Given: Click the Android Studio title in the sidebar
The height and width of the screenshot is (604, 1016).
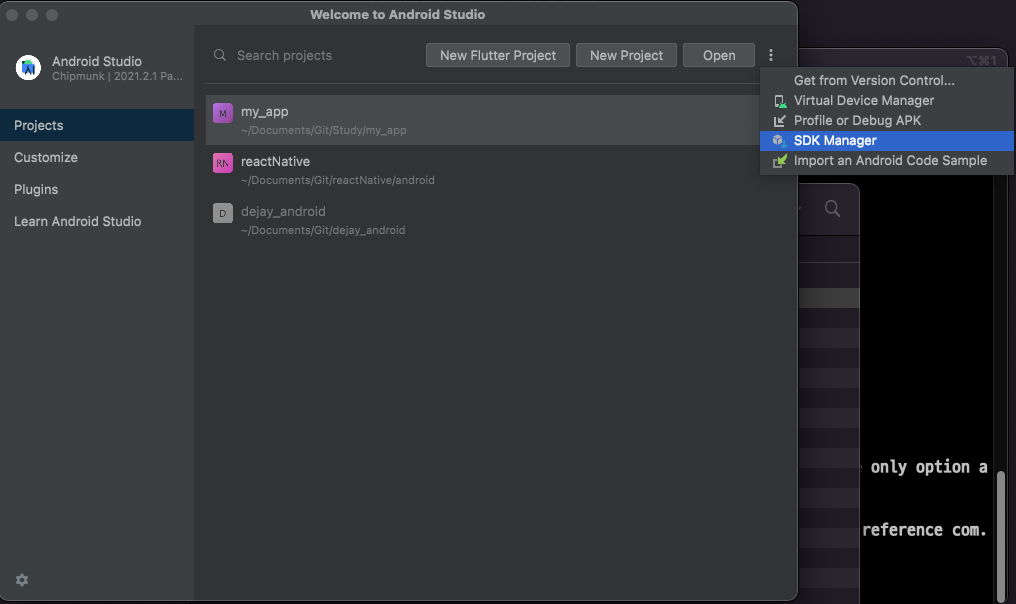Looking at the screenshot, I should tap(97, 61).
